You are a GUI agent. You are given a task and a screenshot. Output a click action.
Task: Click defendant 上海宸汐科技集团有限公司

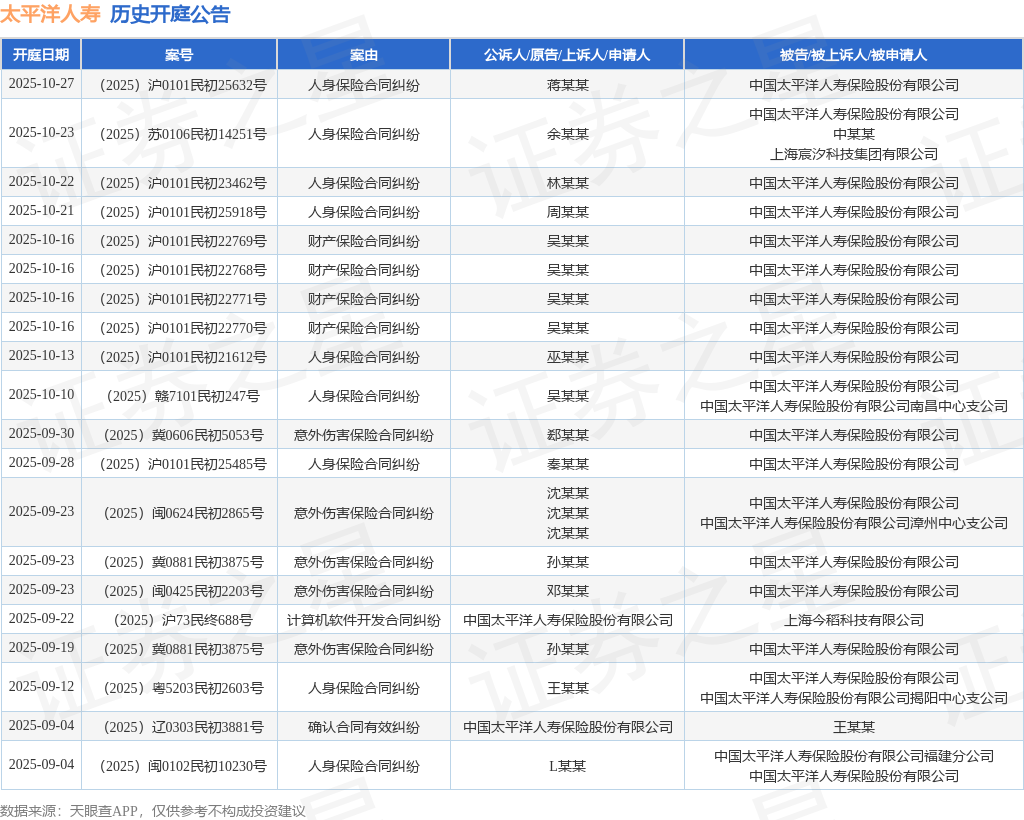point(854,154)
